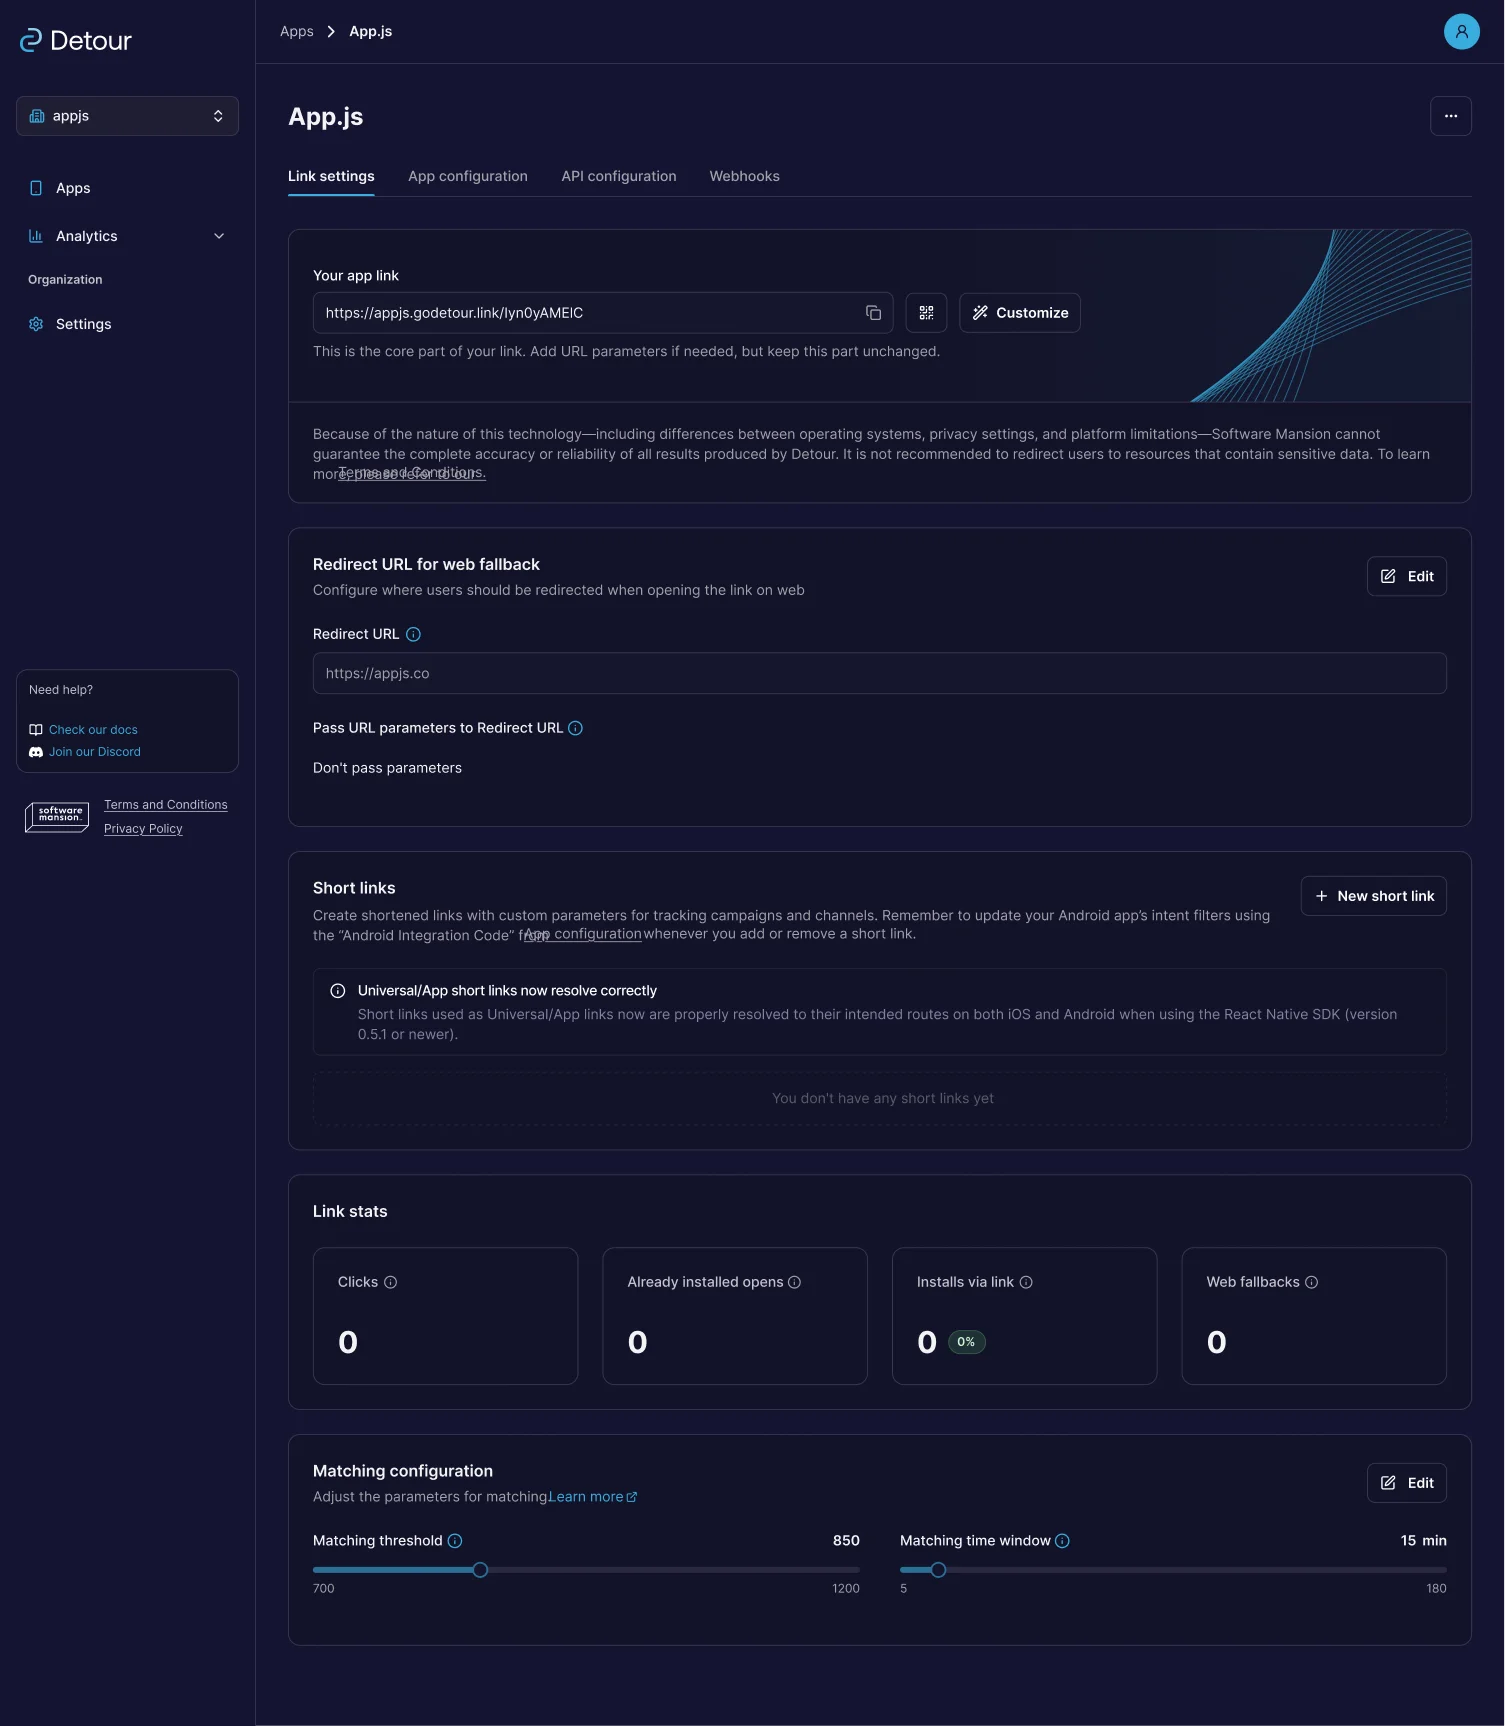This screenshot has width=1505, height=1726.
Task: Open Learn more about matching
Action: (592, 1497)
